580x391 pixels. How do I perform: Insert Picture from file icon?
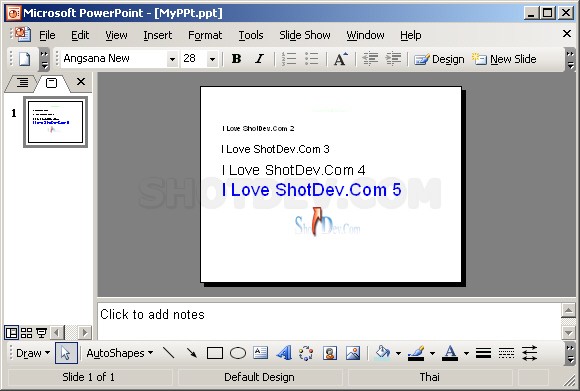tap(353, 353)
